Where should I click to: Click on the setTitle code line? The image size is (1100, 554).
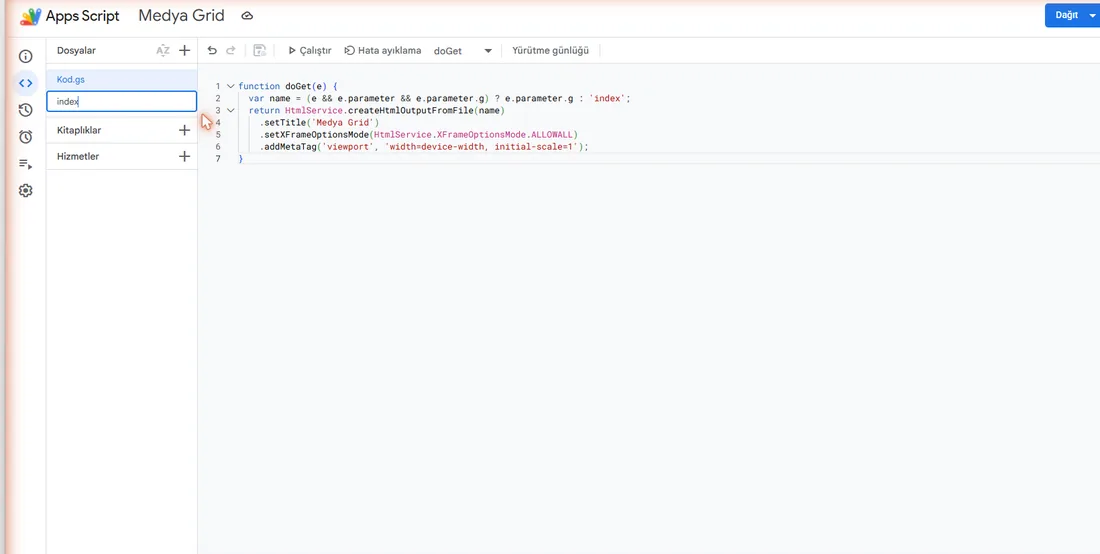(319, 123)
